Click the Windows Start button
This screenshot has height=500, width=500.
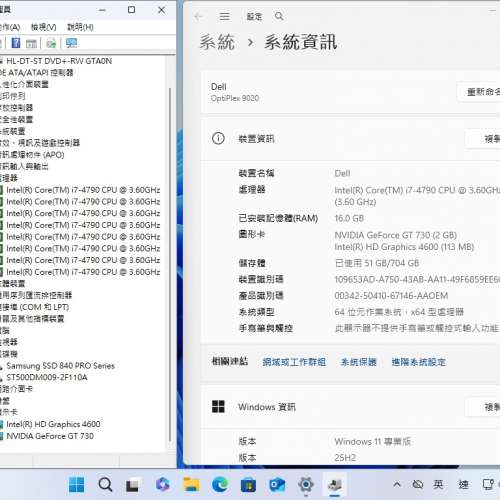click(x=77, y=484)
